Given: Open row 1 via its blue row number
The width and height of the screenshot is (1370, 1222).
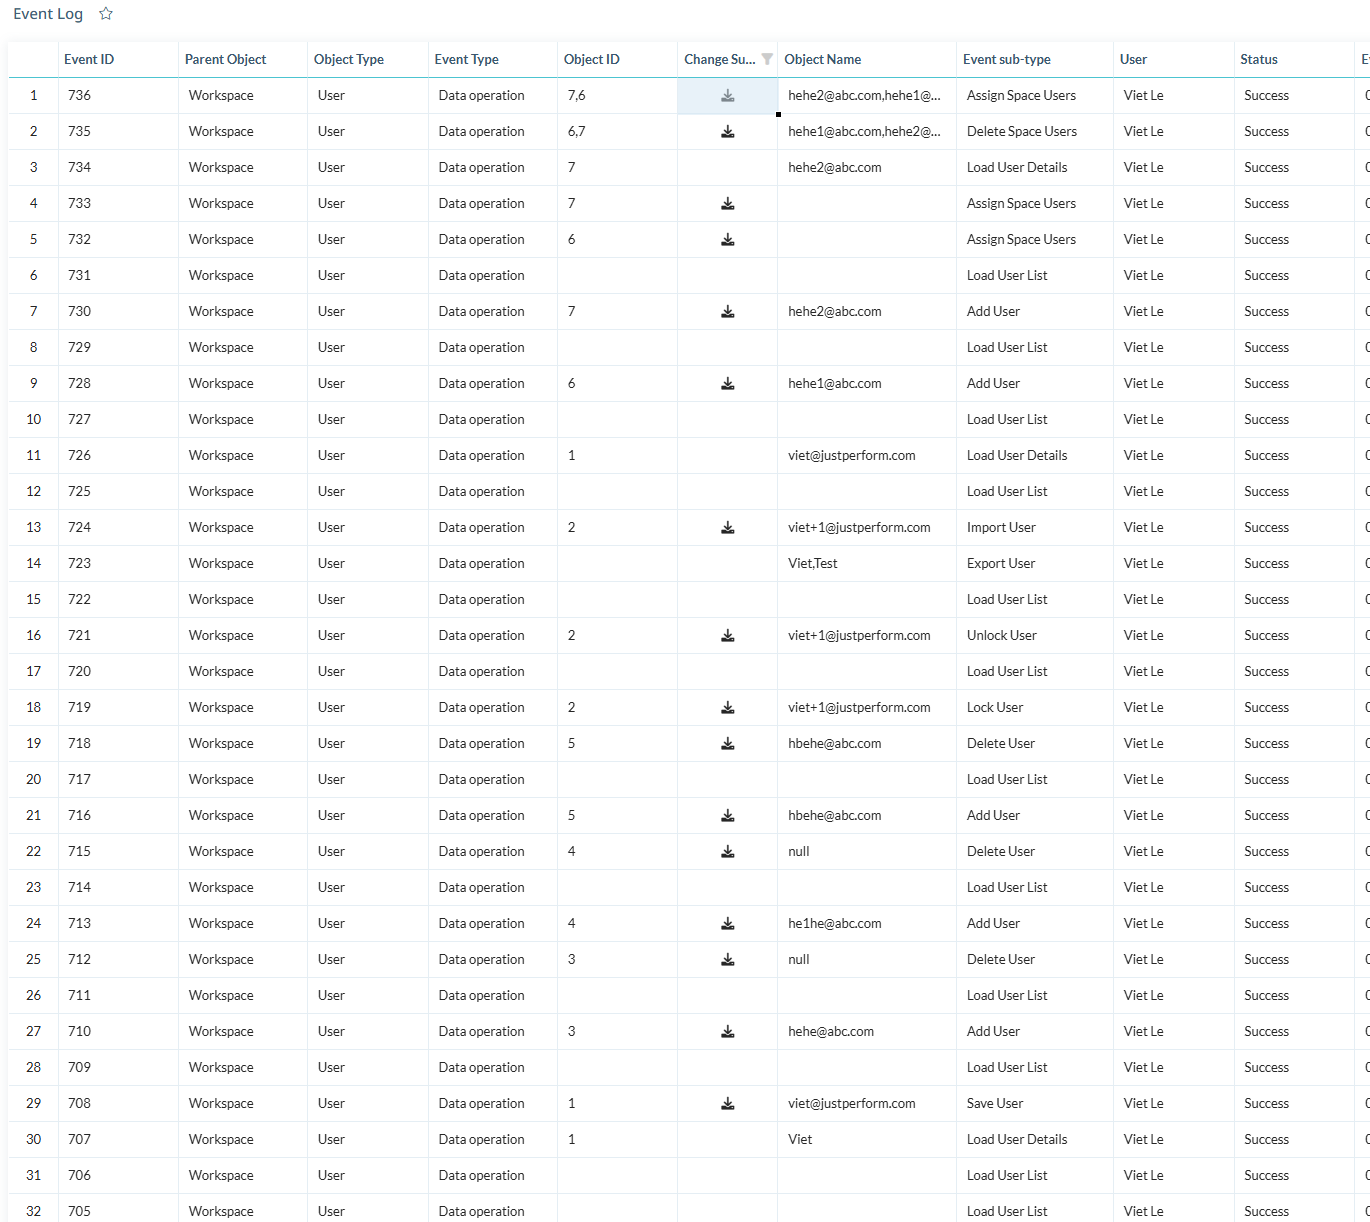Looking at the screenshot, I should [x=33, y=95].
